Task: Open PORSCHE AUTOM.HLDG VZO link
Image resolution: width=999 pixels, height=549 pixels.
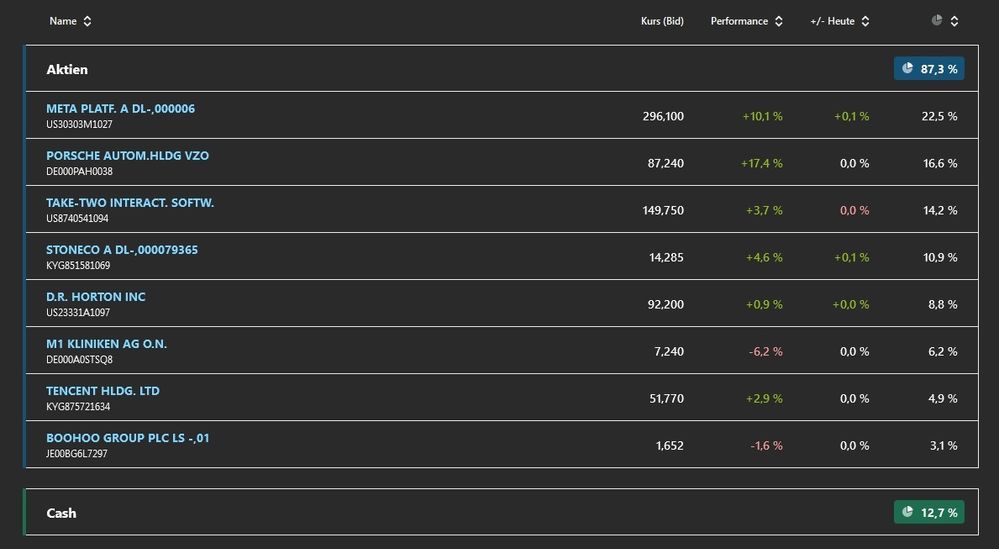Action: coord(127,155)
